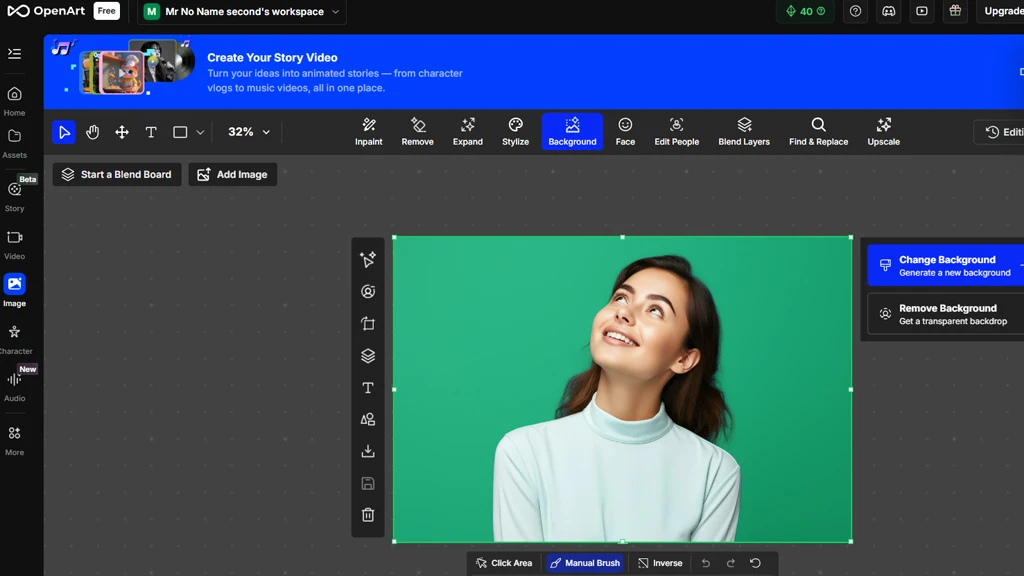
Task: Expand the shape tool dropdown arrow
Action: (200, 132)
